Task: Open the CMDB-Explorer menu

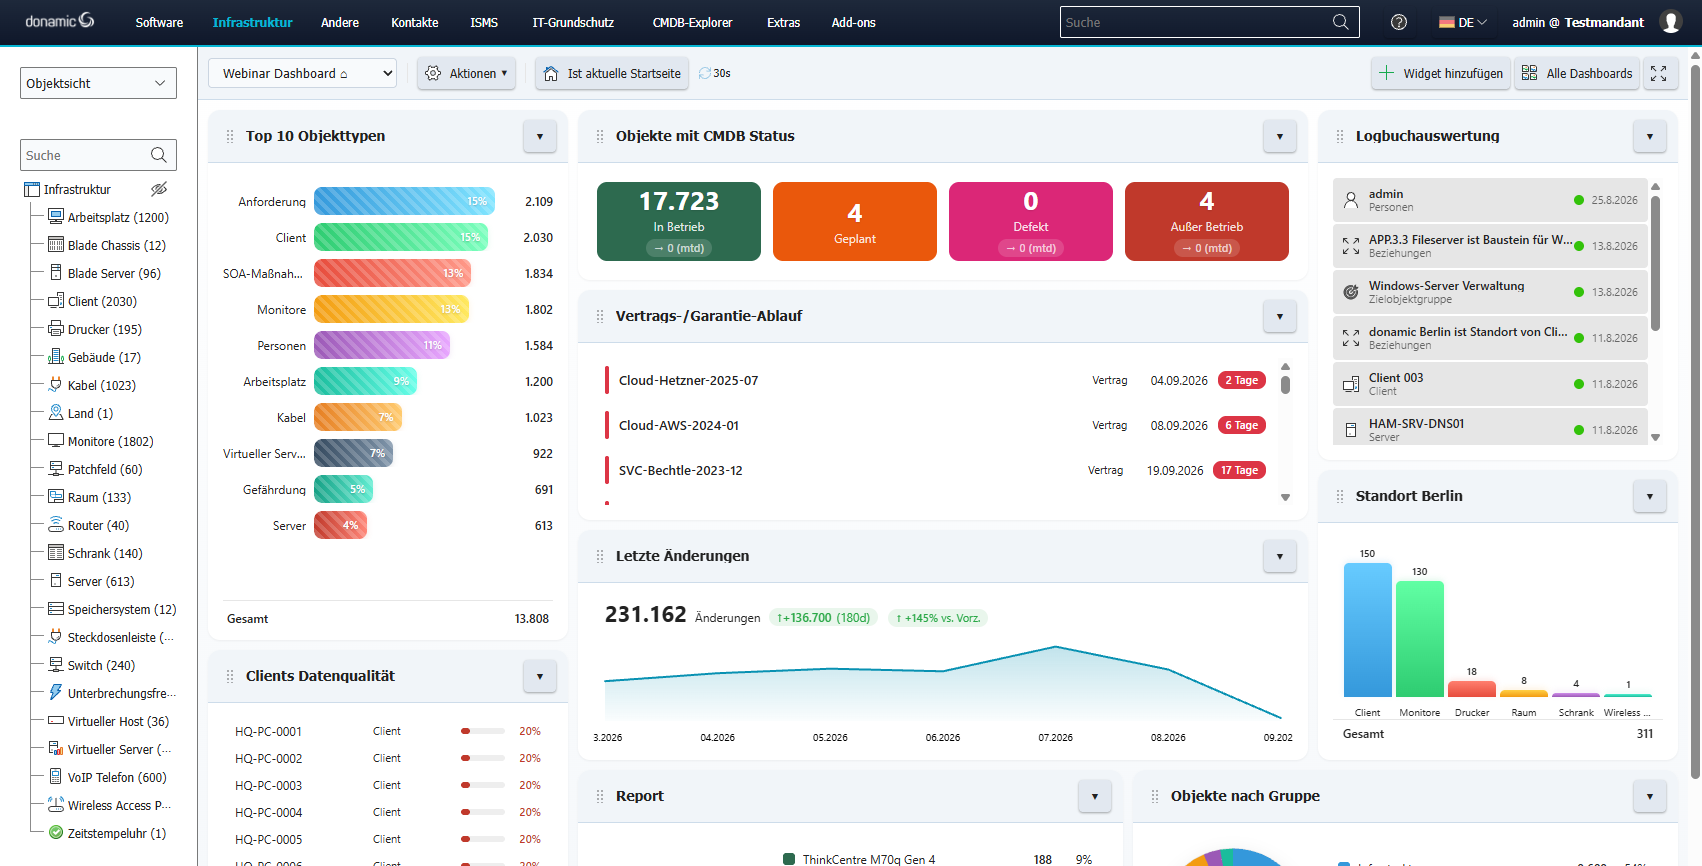Action: click(692, 22)
